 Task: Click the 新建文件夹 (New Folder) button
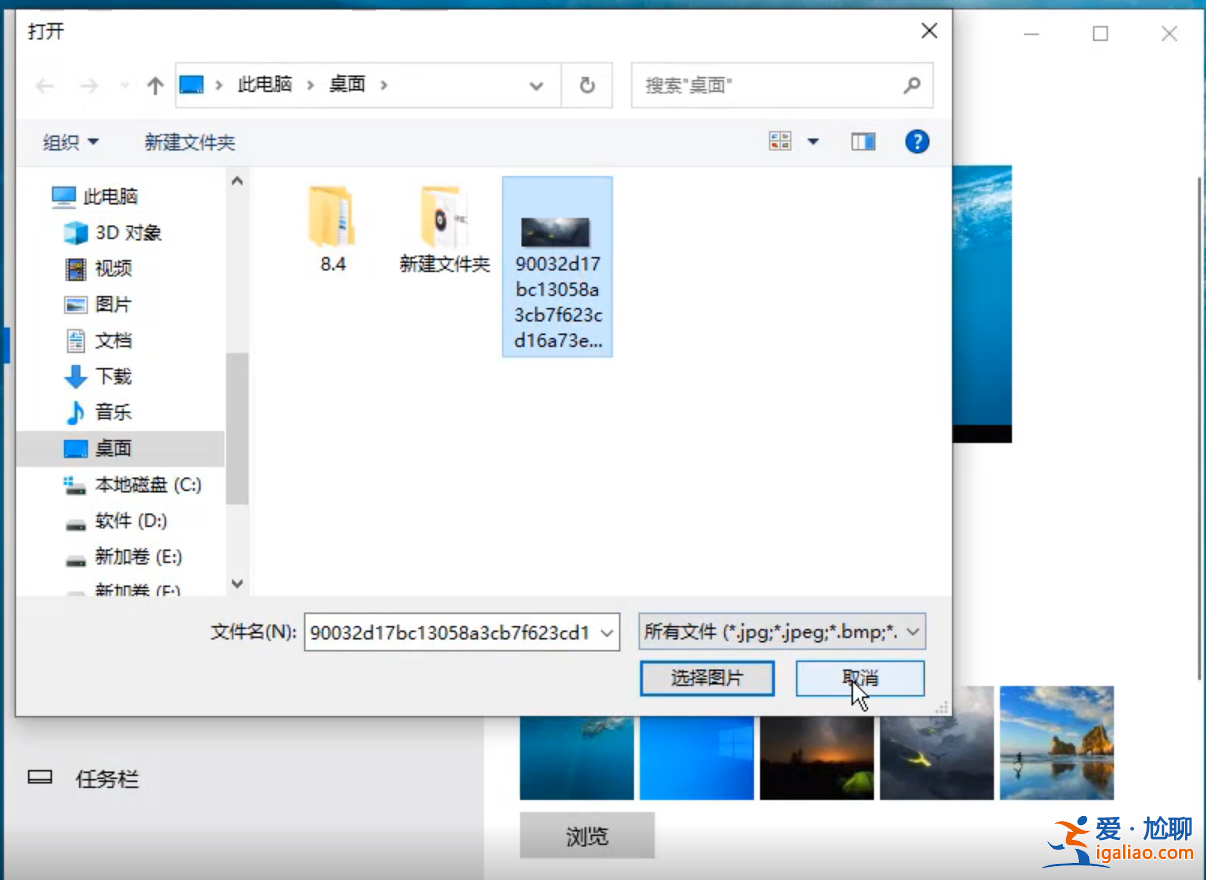189,142
